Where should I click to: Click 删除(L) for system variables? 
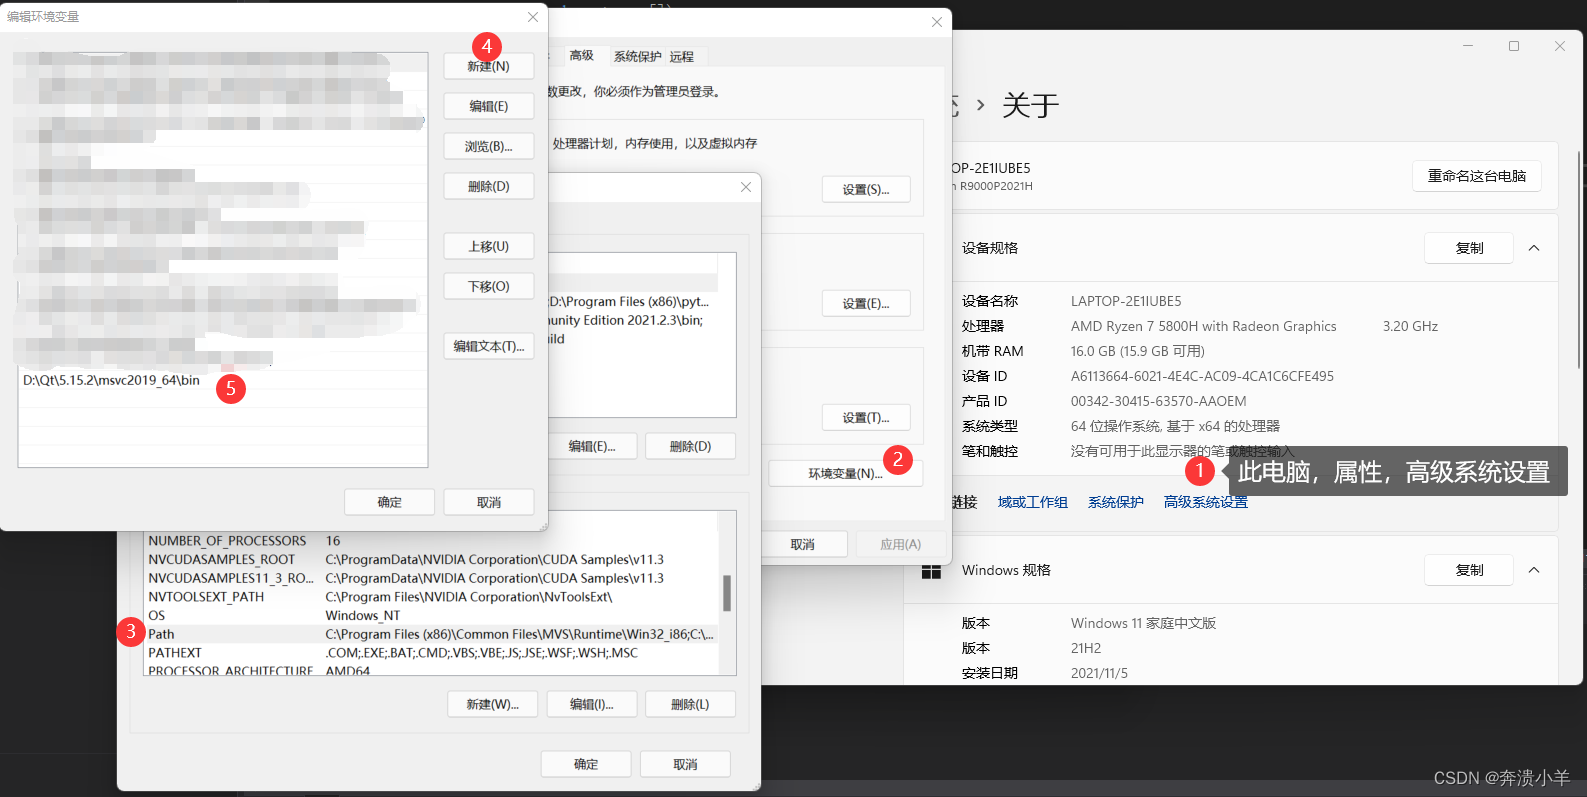click(690, 704)
